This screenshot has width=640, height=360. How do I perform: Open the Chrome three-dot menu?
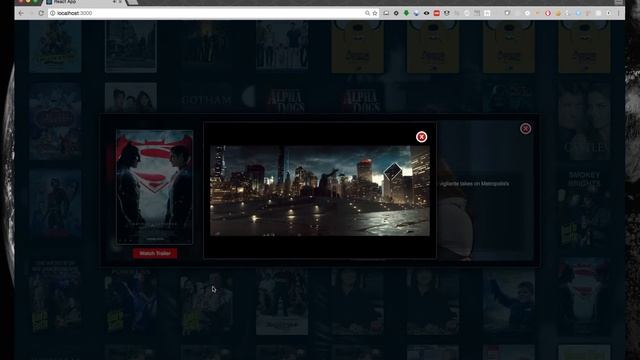pyautogui.click(x=618, y=13)
